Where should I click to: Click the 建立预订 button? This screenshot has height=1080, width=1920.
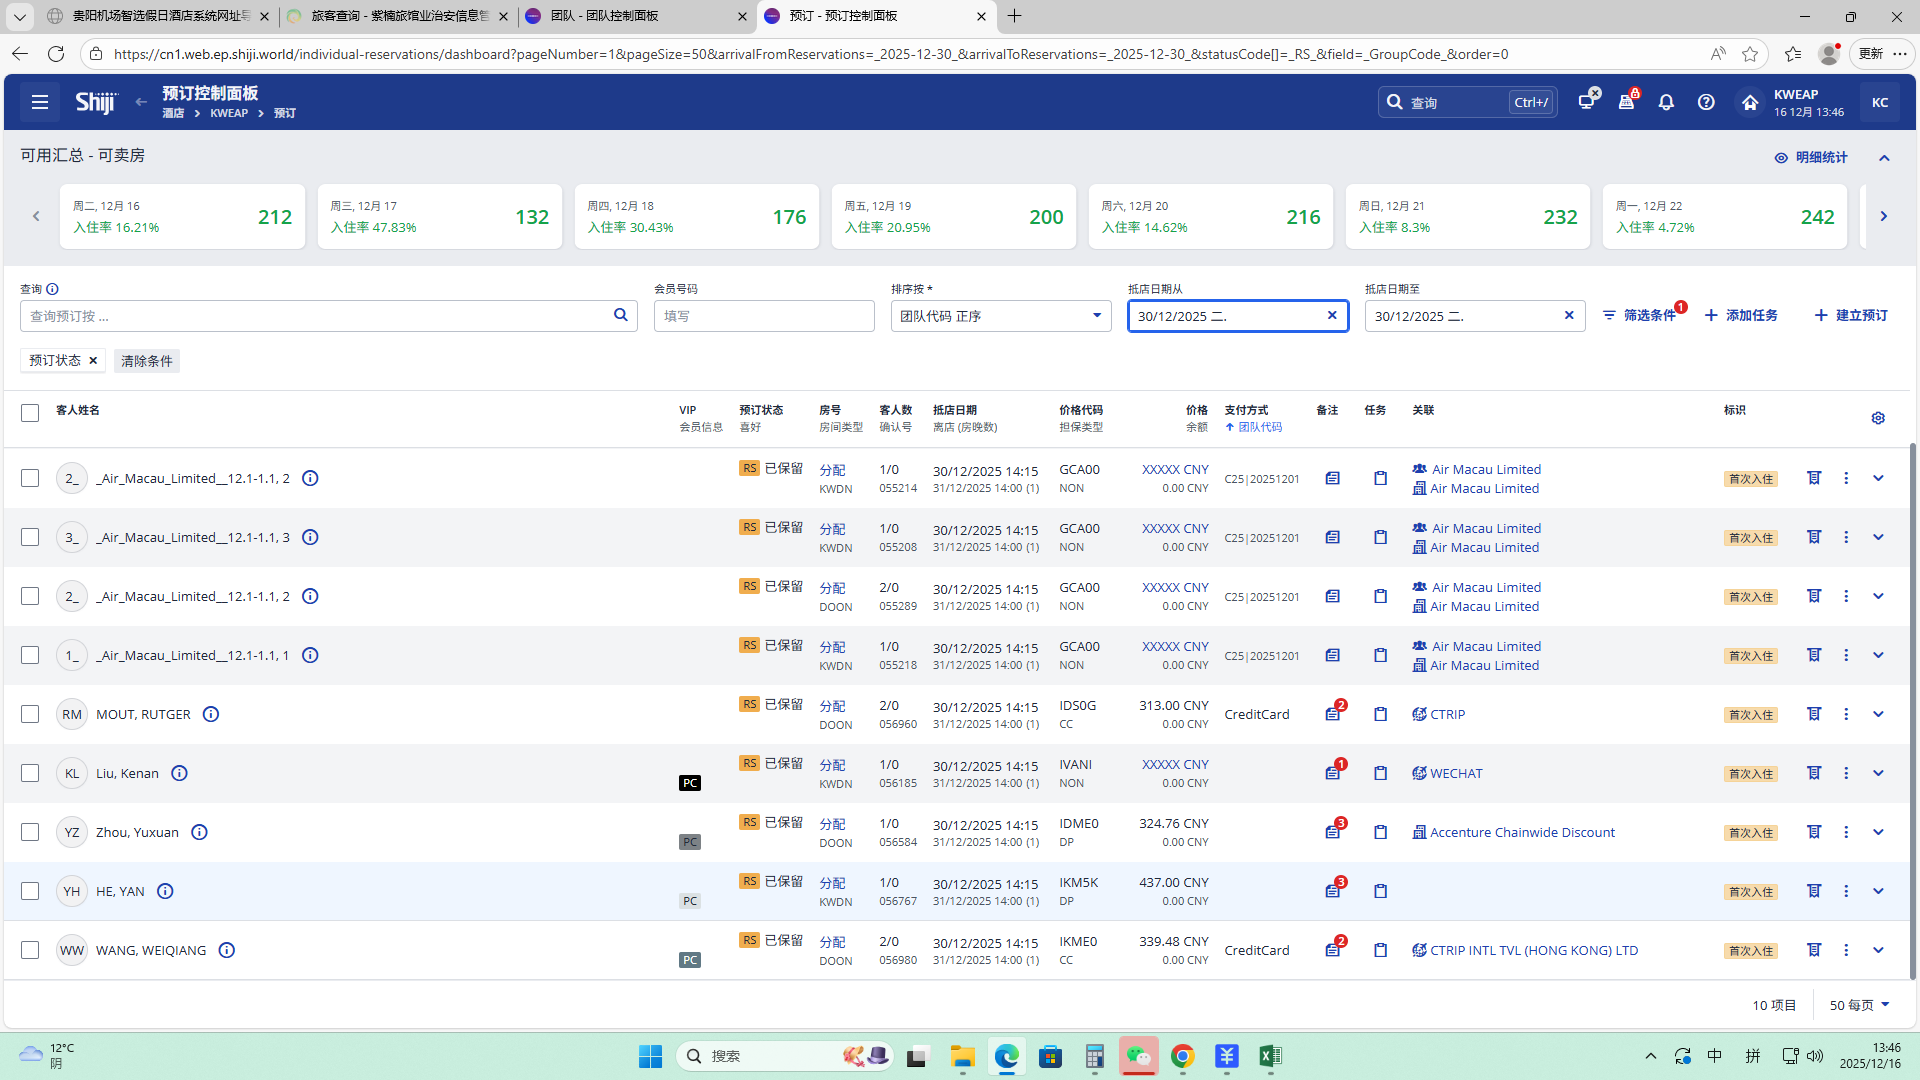click(x=1851, y=315)
